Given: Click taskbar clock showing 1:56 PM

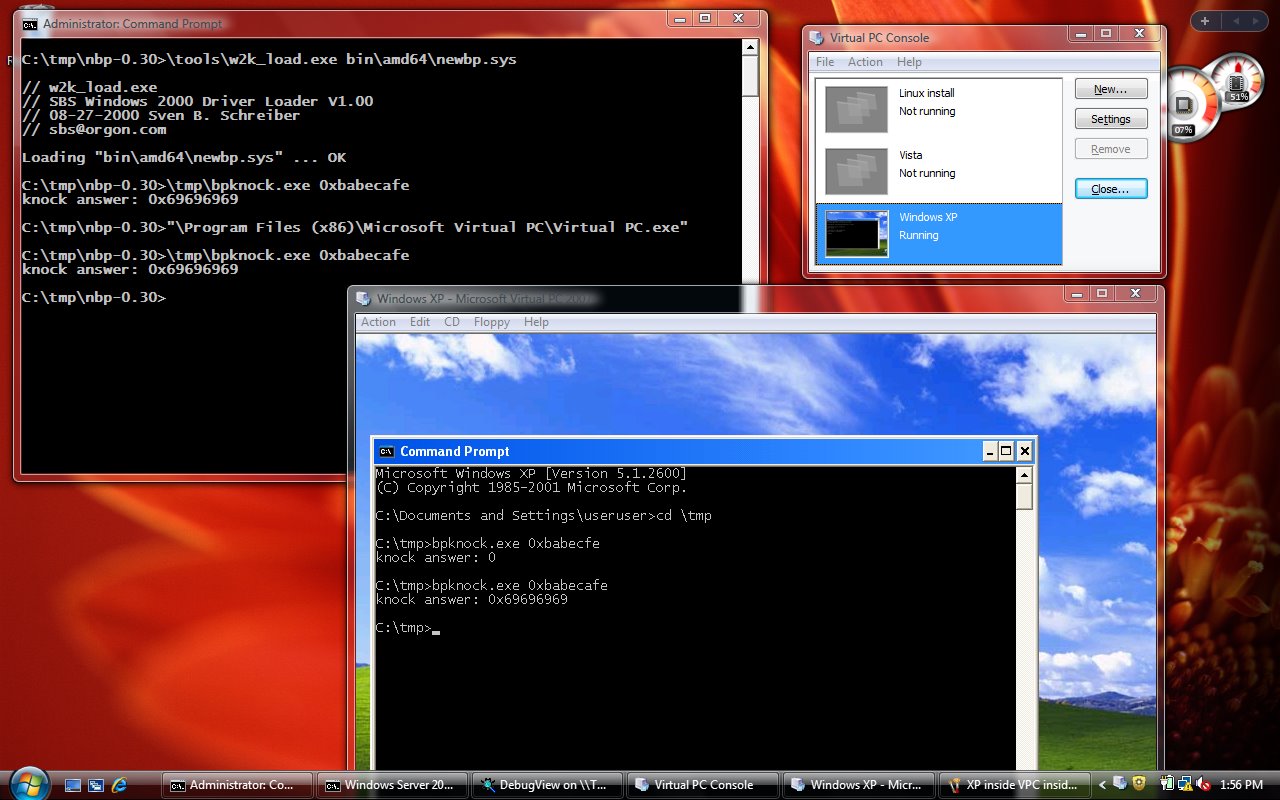Looking at the screenshot, I should [x=1242, y=785].
